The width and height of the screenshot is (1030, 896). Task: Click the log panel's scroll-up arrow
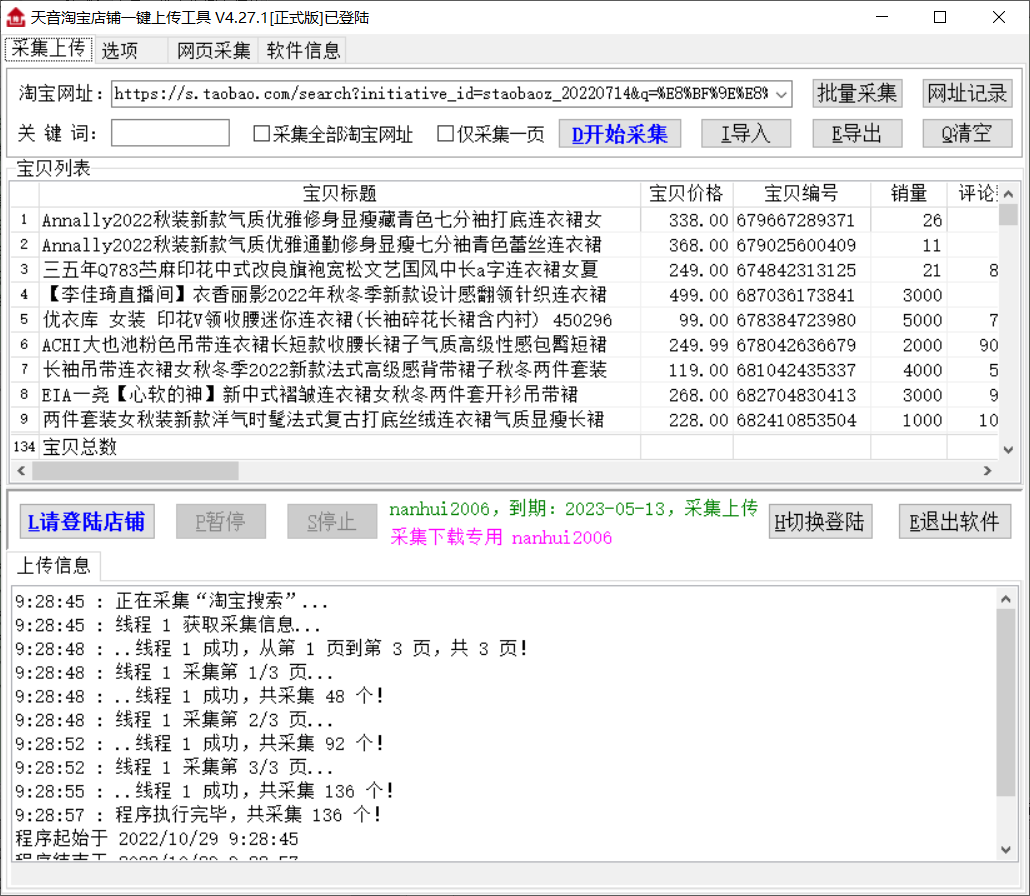point(1007,597)
